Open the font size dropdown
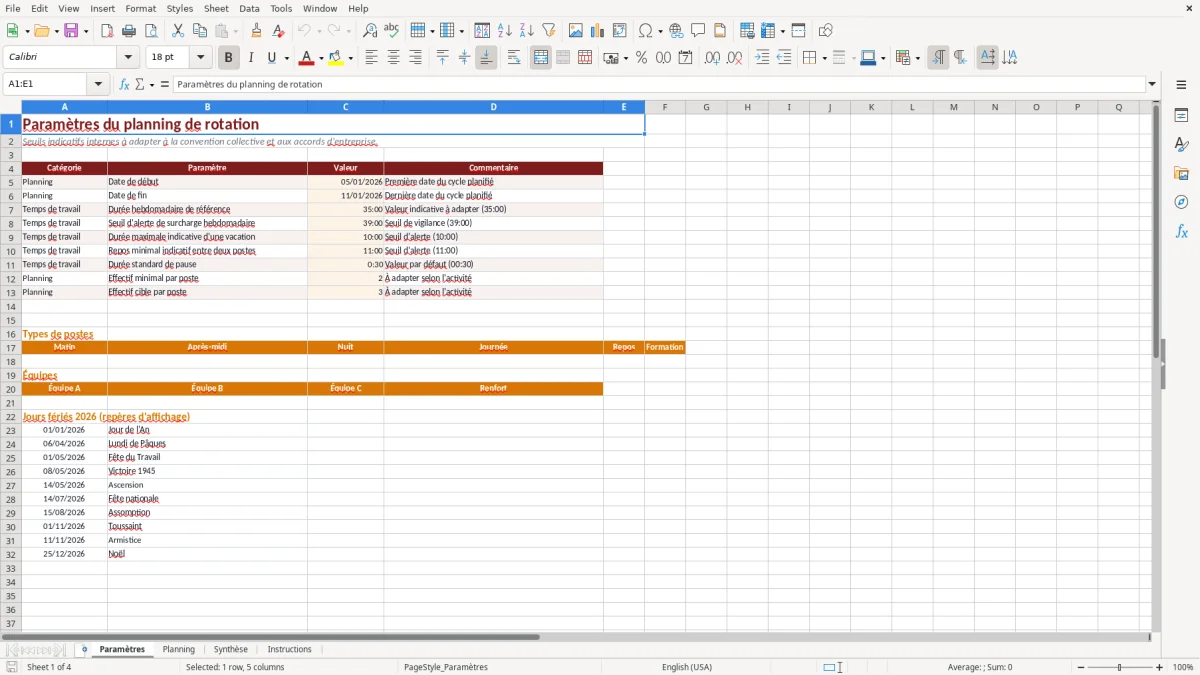Image resolution: width=1200 pixels, height=675 pixels. (x=200, y=58)
